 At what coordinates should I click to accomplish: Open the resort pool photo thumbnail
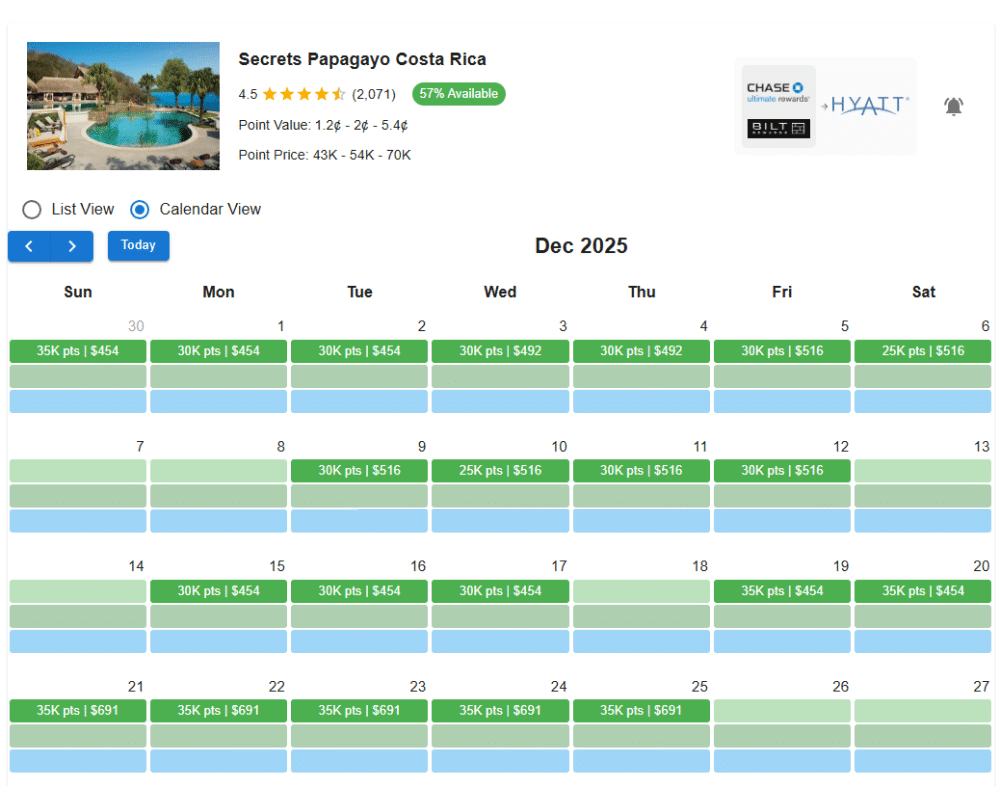[123, 106]
